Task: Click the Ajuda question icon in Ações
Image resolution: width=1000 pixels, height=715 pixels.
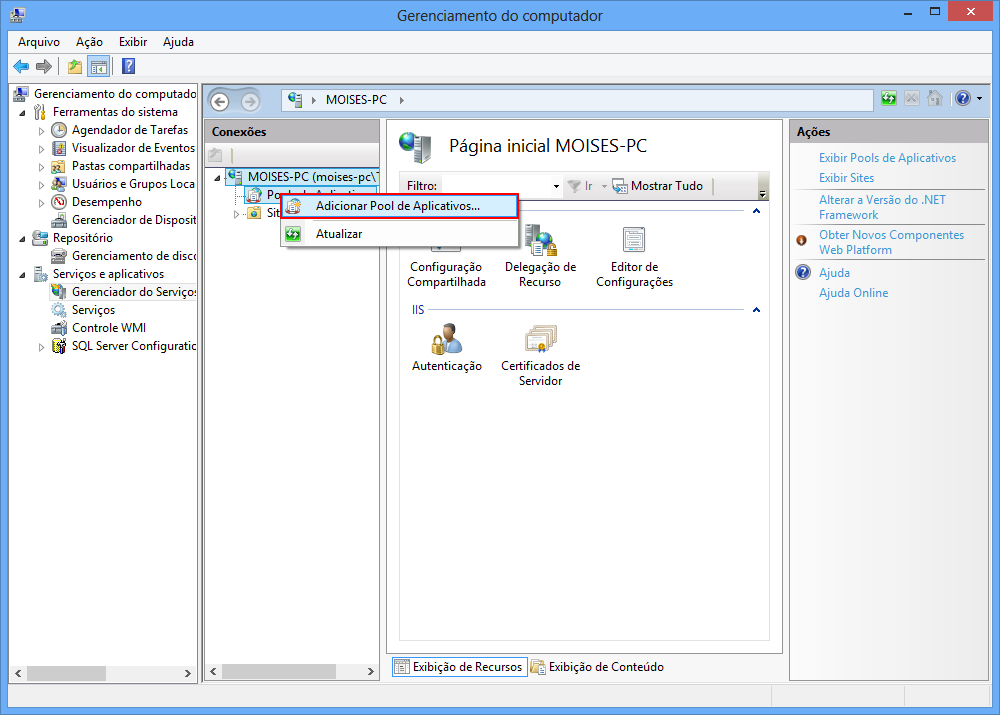Action: pos(803,272)
